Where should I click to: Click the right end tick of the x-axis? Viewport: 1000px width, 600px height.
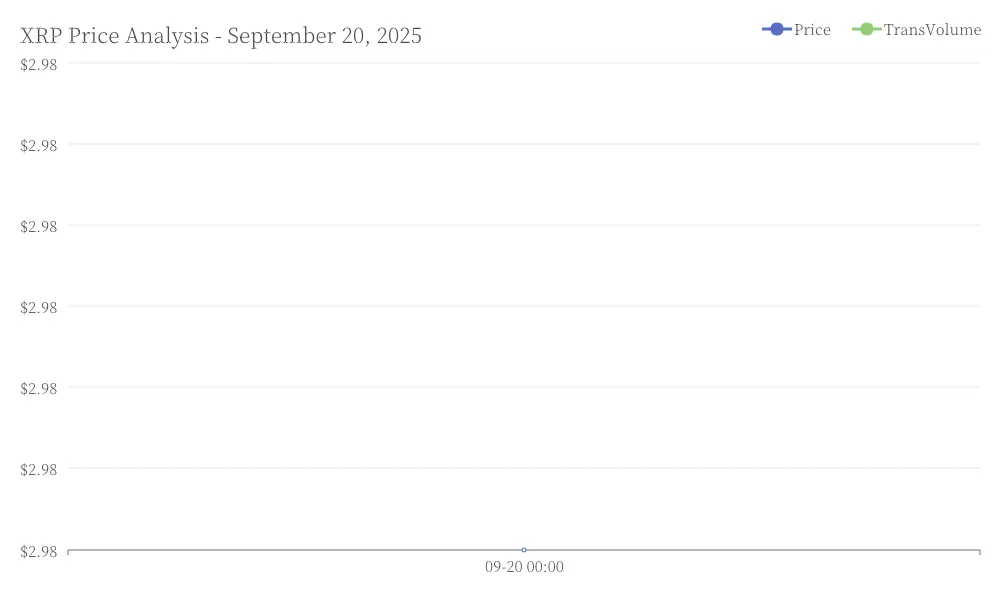980,552
